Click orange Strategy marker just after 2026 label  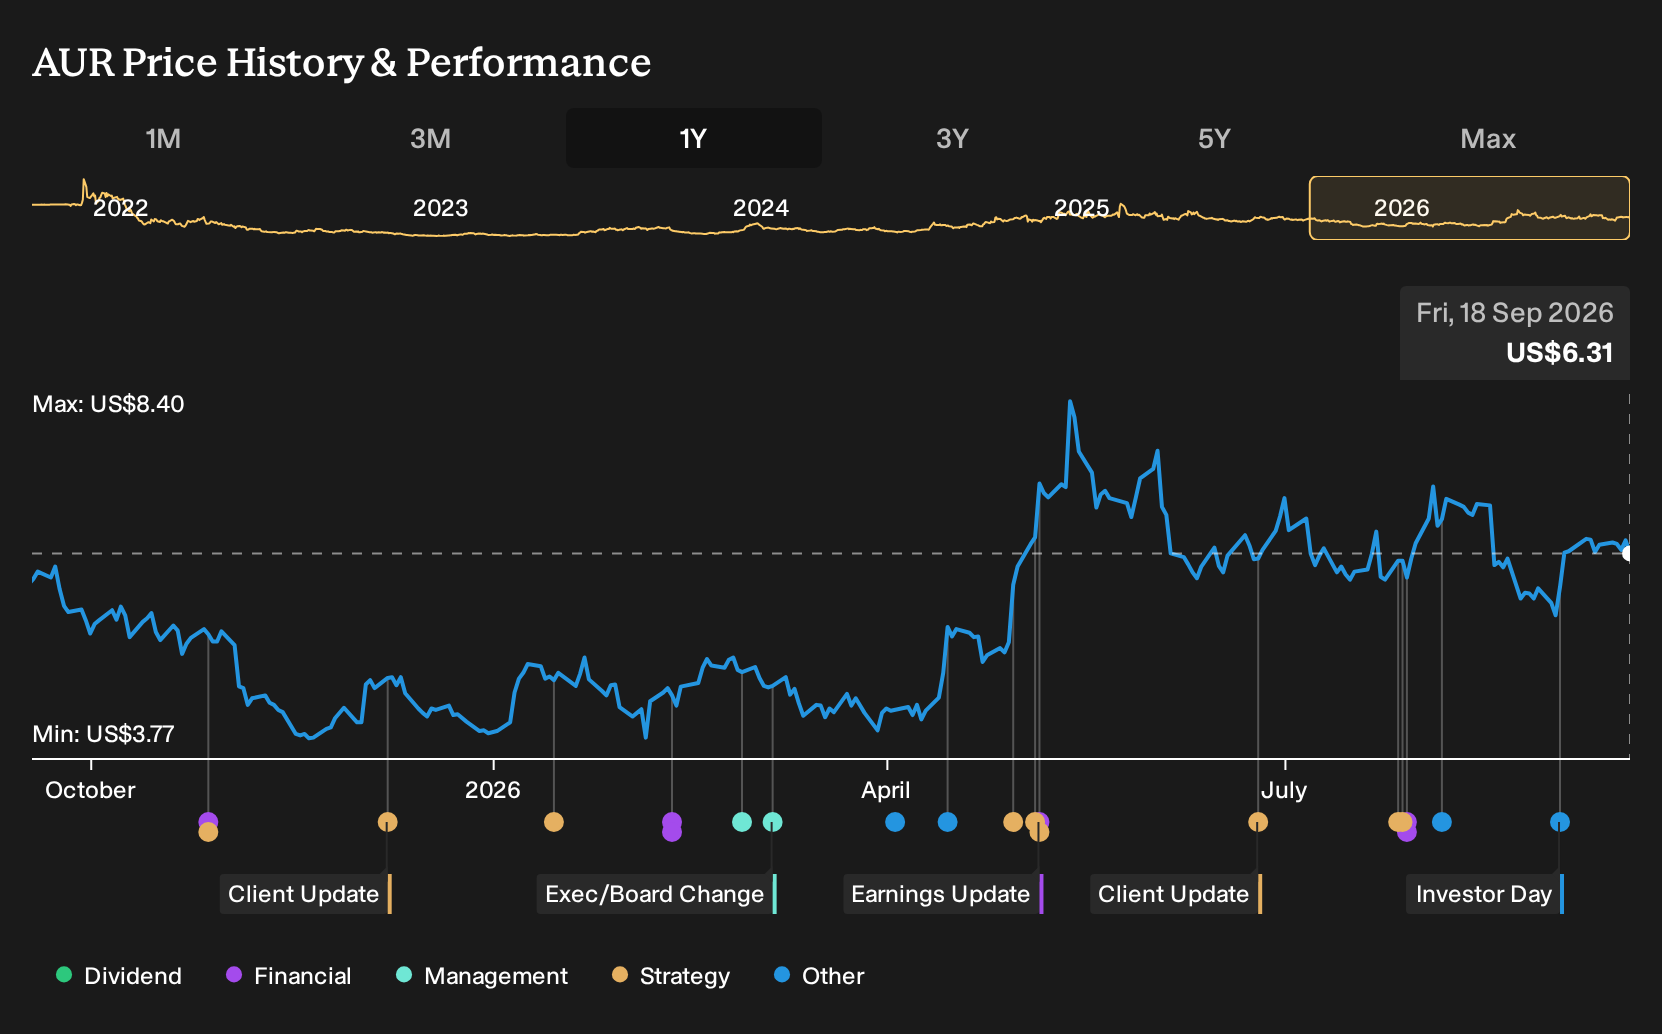pyautogui.click(x=554, y=822)
